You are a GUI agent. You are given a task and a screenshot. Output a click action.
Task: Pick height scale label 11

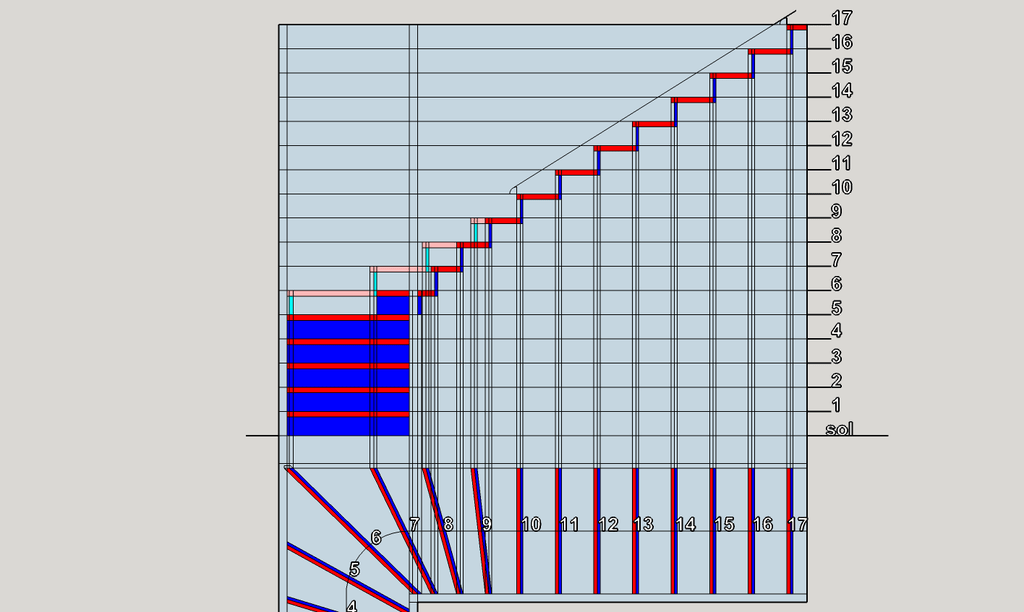842,163
